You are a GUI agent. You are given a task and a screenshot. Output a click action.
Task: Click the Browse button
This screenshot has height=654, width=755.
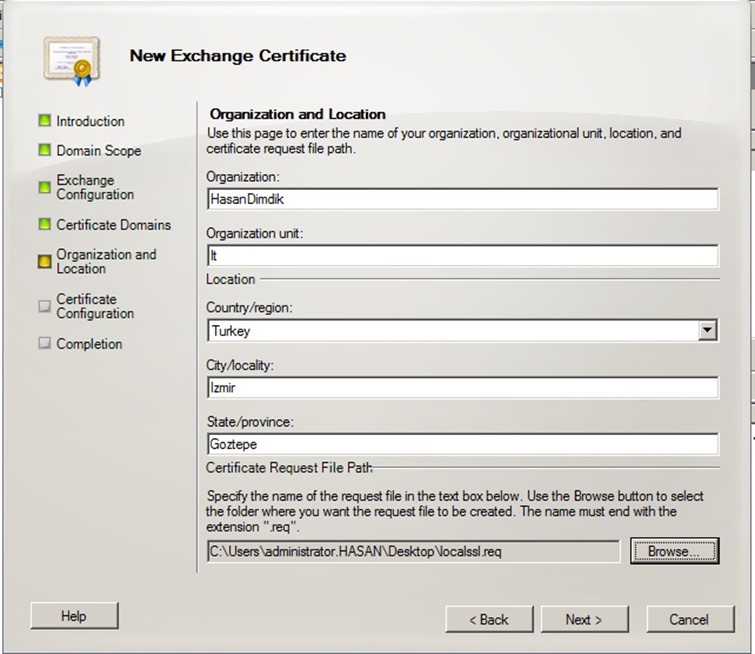(674, 551)
